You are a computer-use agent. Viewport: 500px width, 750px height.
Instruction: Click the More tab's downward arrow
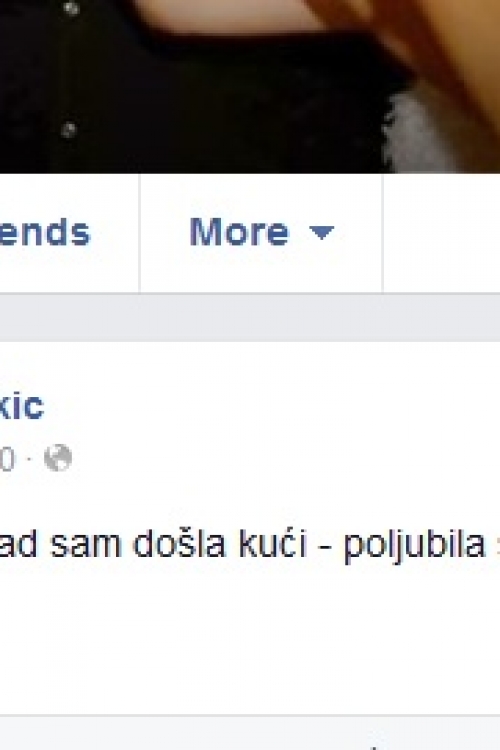(x=321, y=232)
